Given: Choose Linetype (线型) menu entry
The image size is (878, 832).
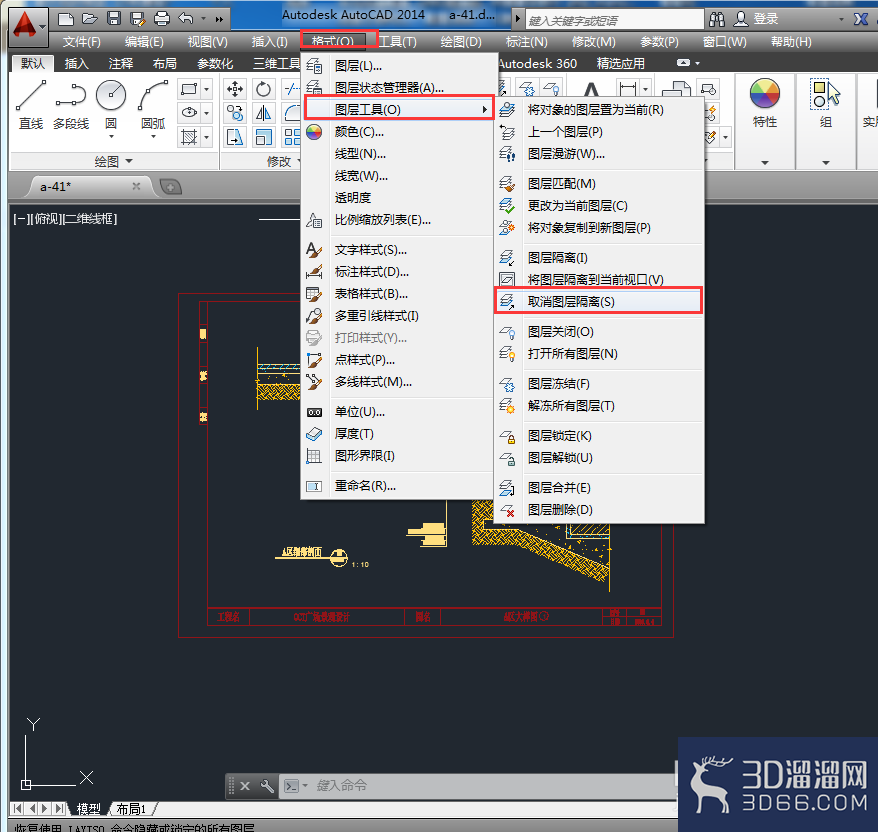Looking at the screenshot, I should click(x=399, y=154).
